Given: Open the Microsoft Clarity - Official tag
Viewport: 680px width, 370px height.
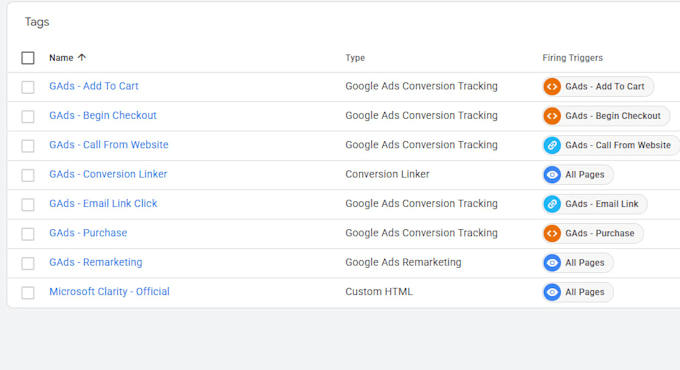Looking at the screenshot, I should 109,291.
